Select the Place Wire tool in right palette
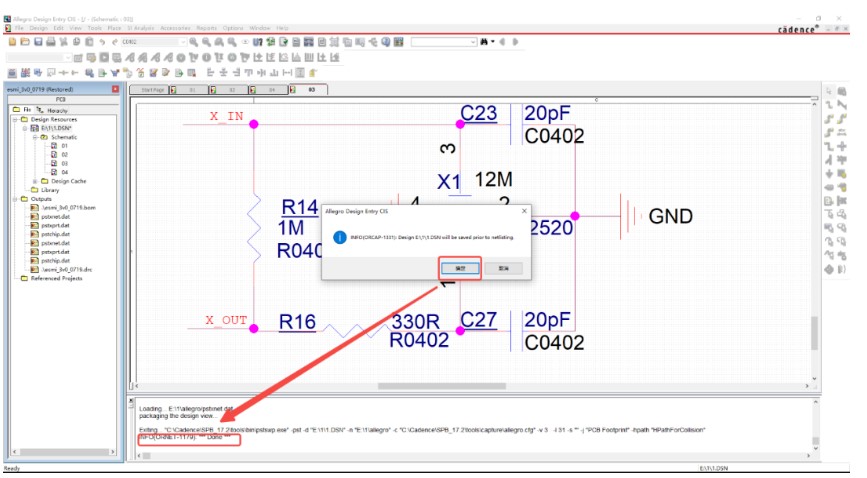The image size is (867, 478). [829, 105]
